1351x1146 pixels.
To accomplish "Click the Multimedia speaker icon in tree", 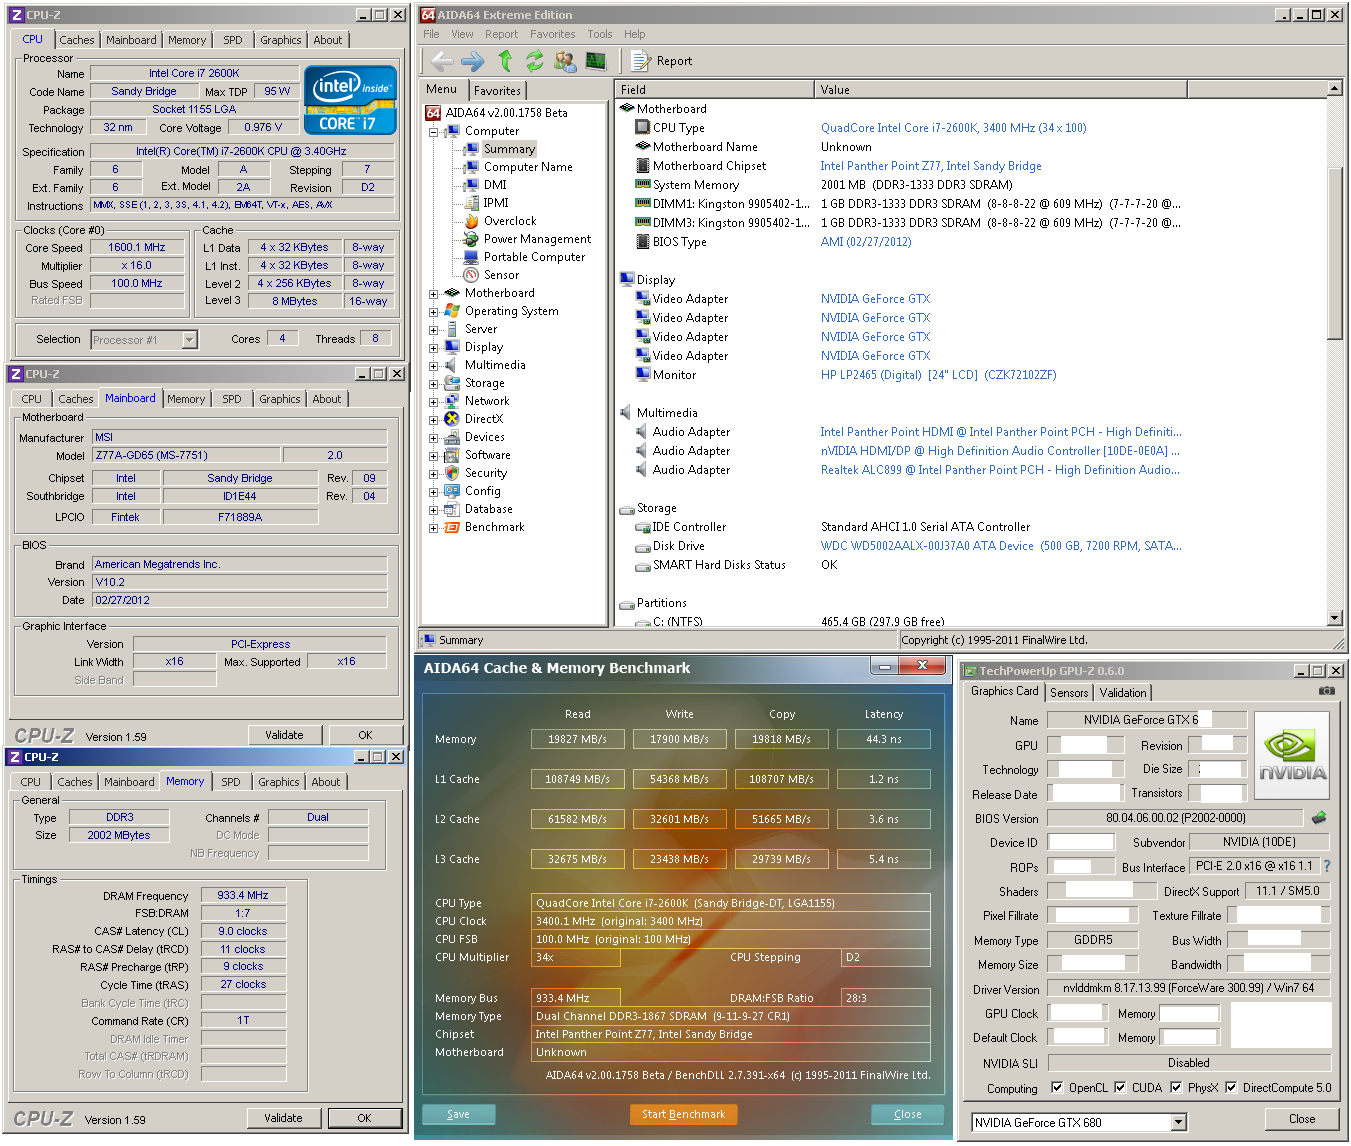I will click(x=452, y=365).
